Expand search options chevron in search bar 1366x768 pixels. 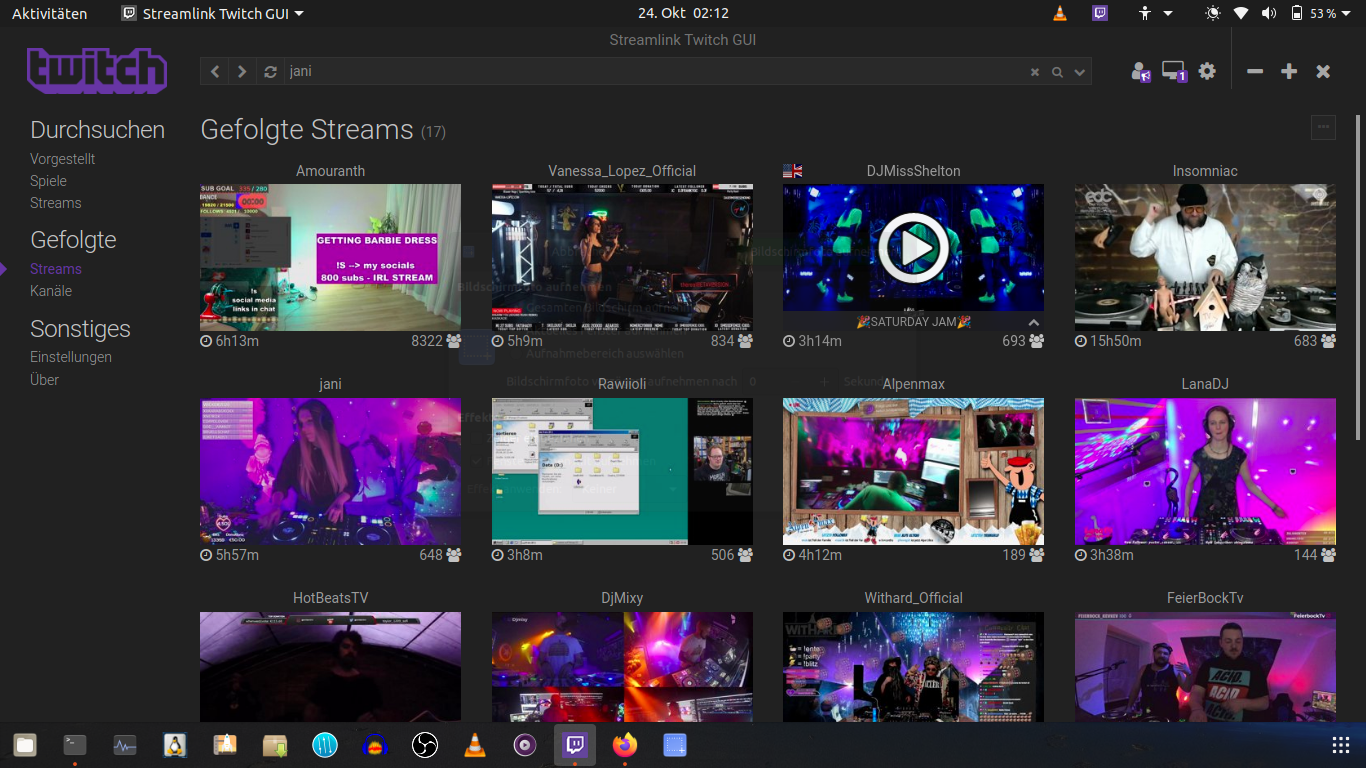coord(1079,72)
